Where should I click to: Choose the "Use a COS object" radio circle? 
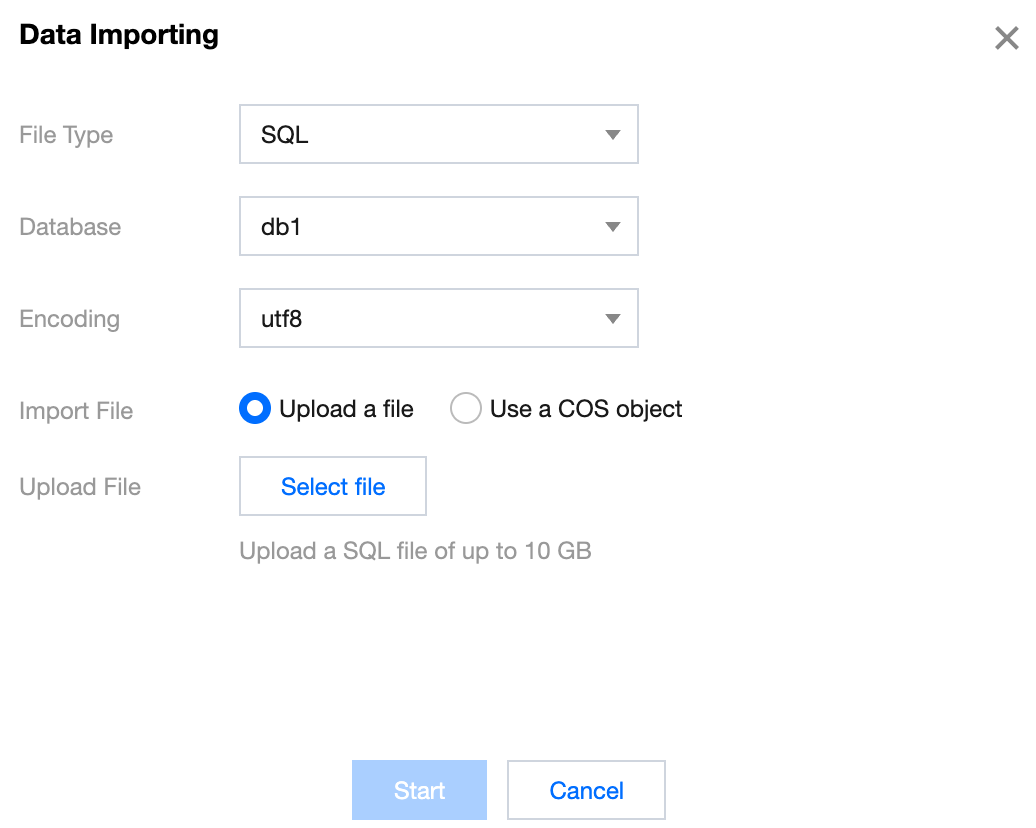[466, 409]
